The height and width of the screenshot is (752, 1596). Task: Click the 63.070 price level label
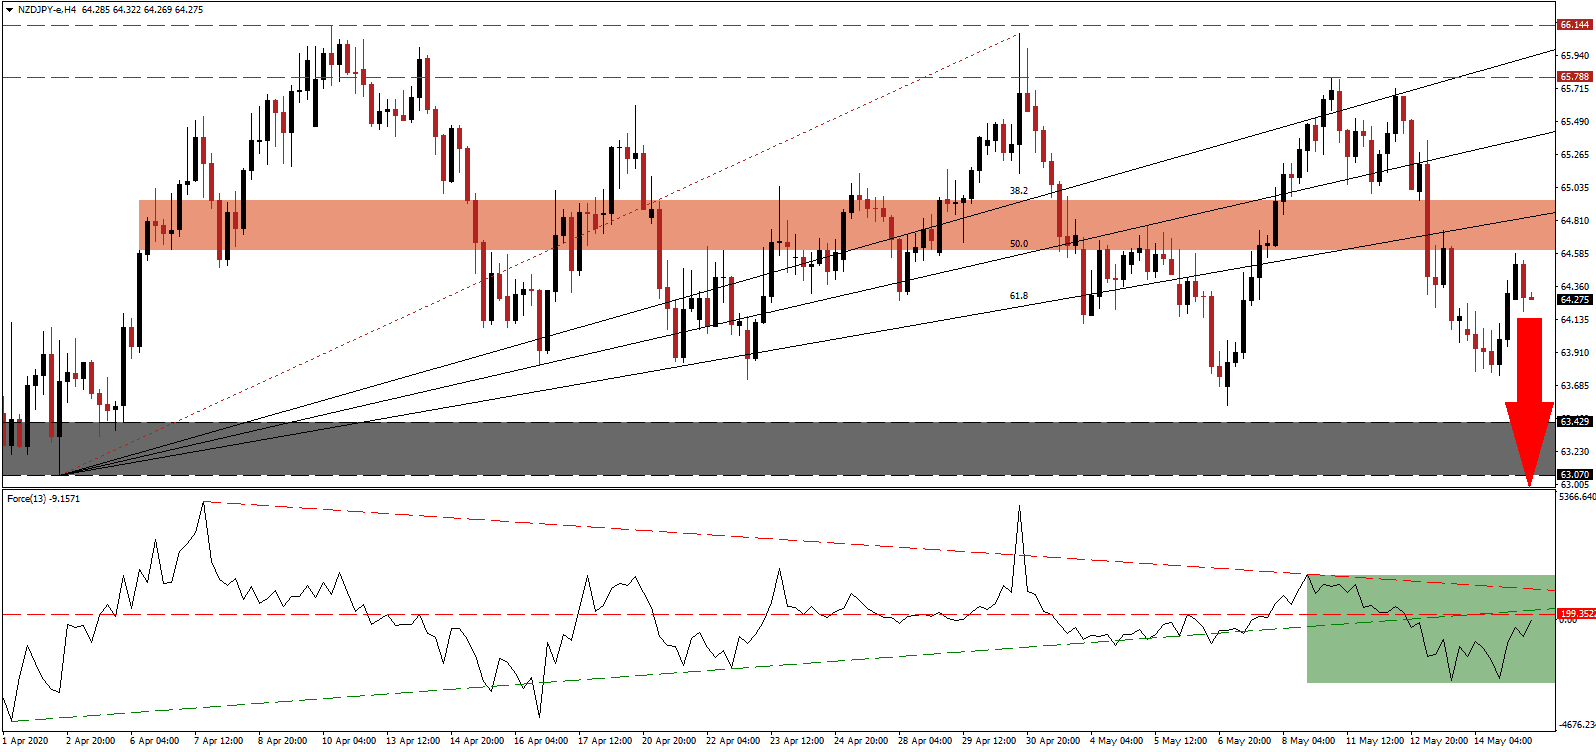point(1574,475)
